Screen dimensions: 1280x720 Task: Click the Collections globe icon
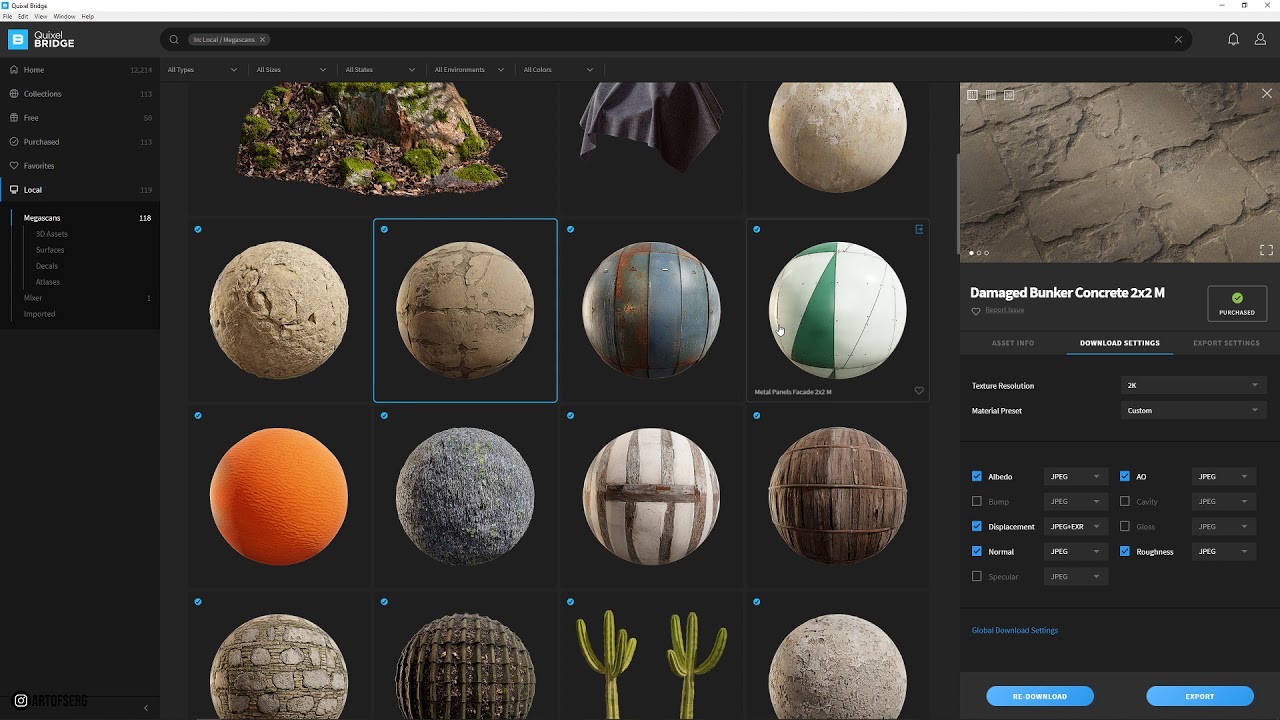pyautogui.click(x=14, y=94)
